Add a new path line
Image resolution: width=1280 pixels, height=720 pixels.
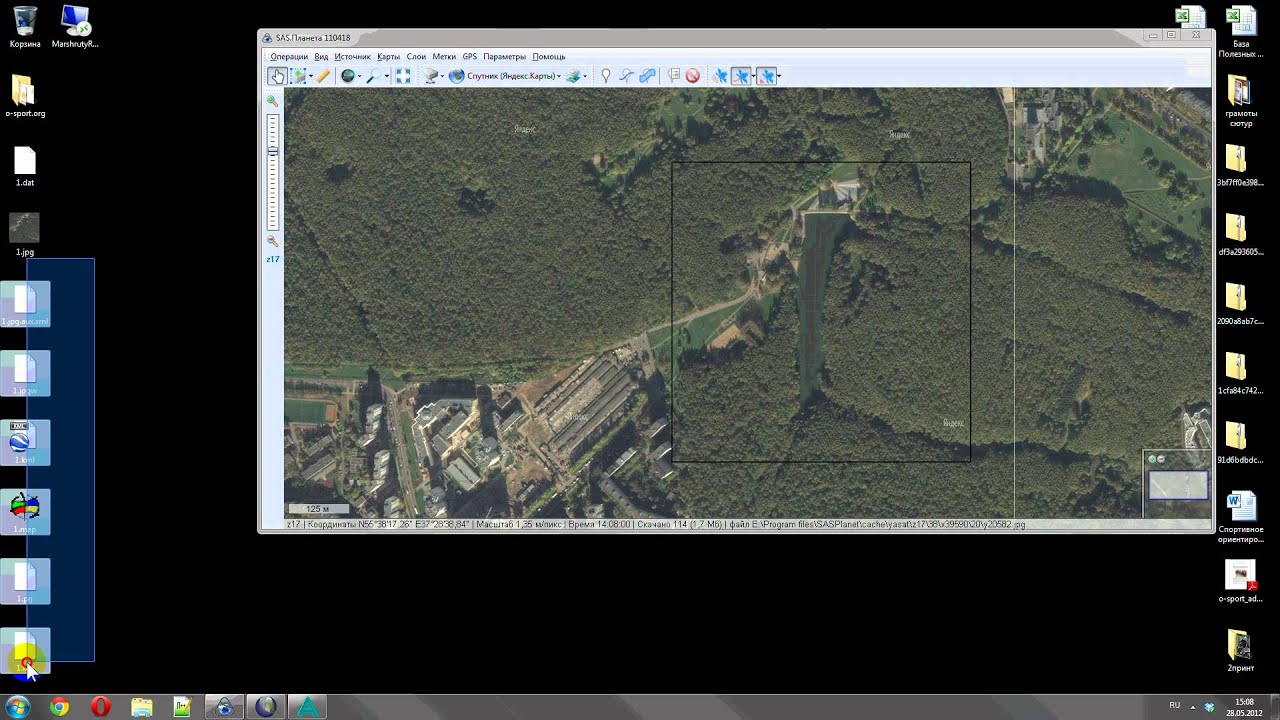click(626, 76)
